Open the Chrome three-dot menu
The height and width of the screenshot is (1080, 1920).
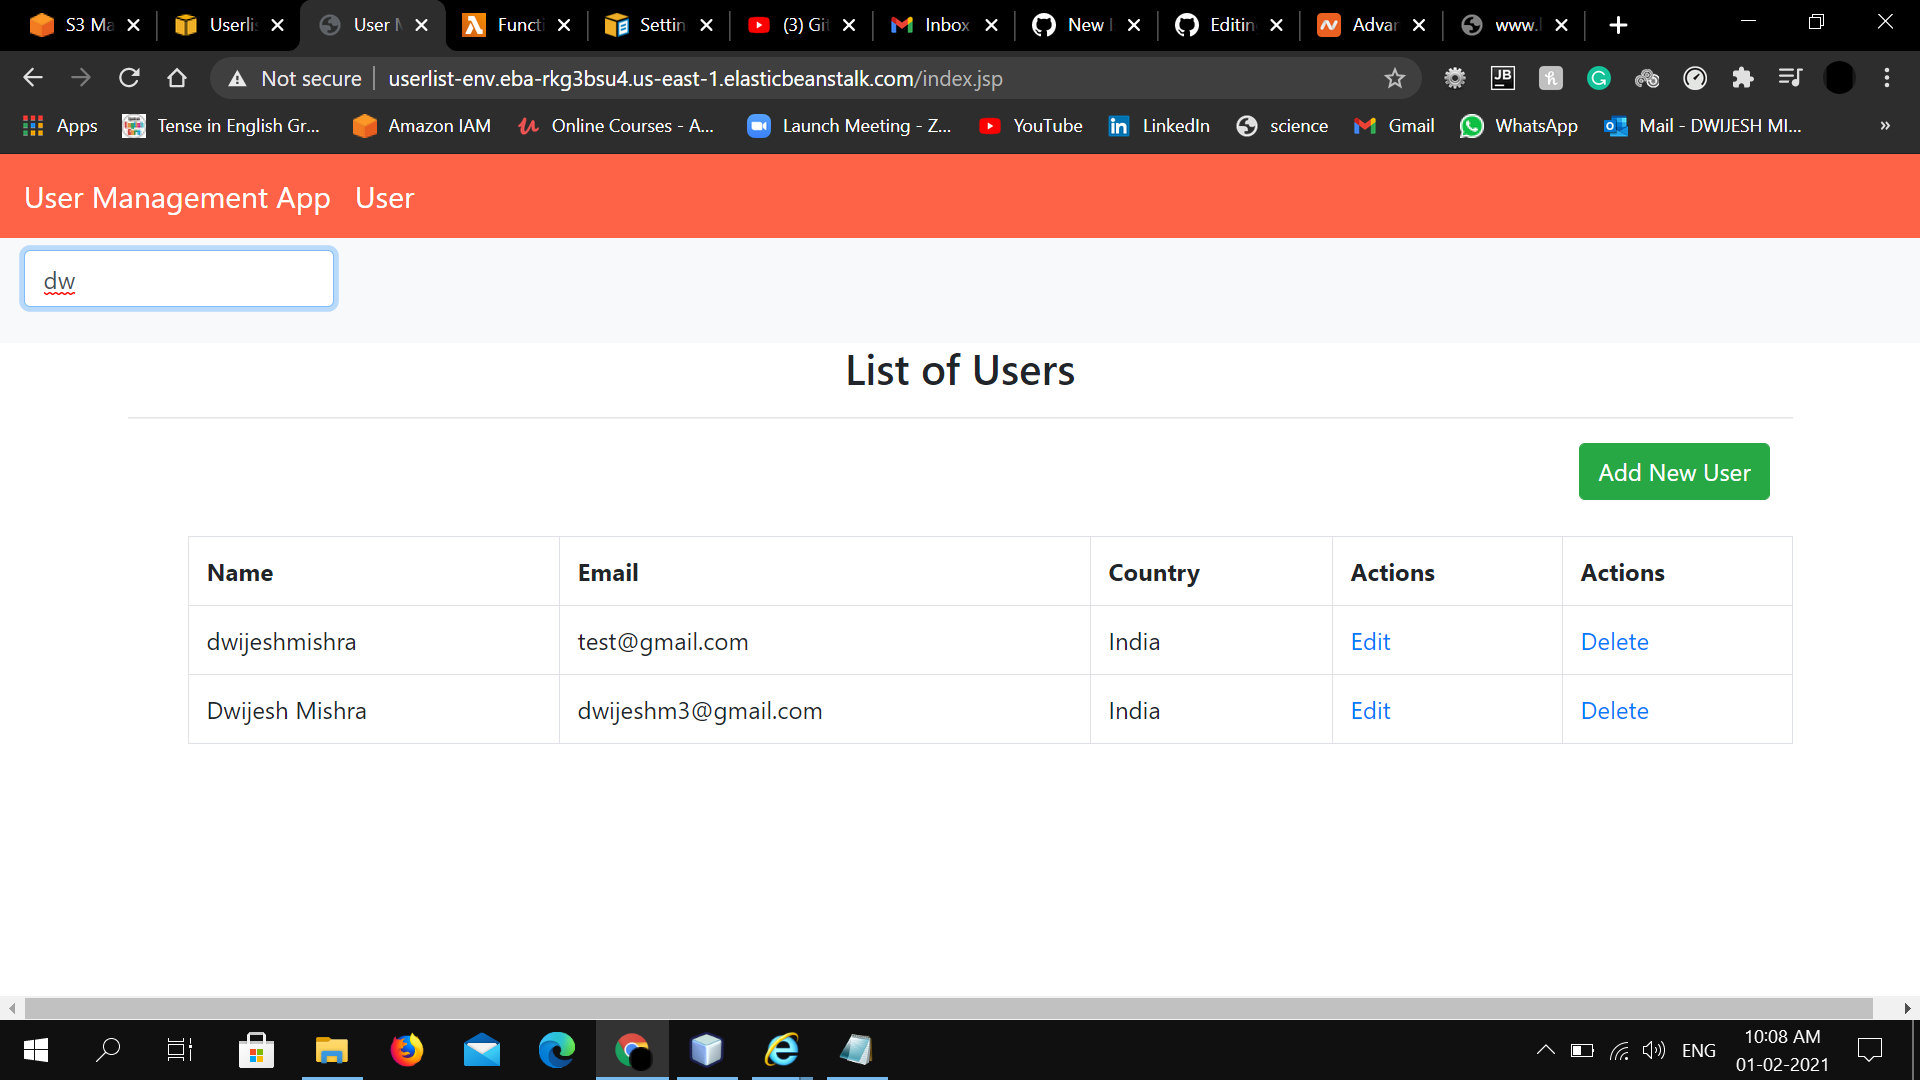click(x=1887, y=78)
